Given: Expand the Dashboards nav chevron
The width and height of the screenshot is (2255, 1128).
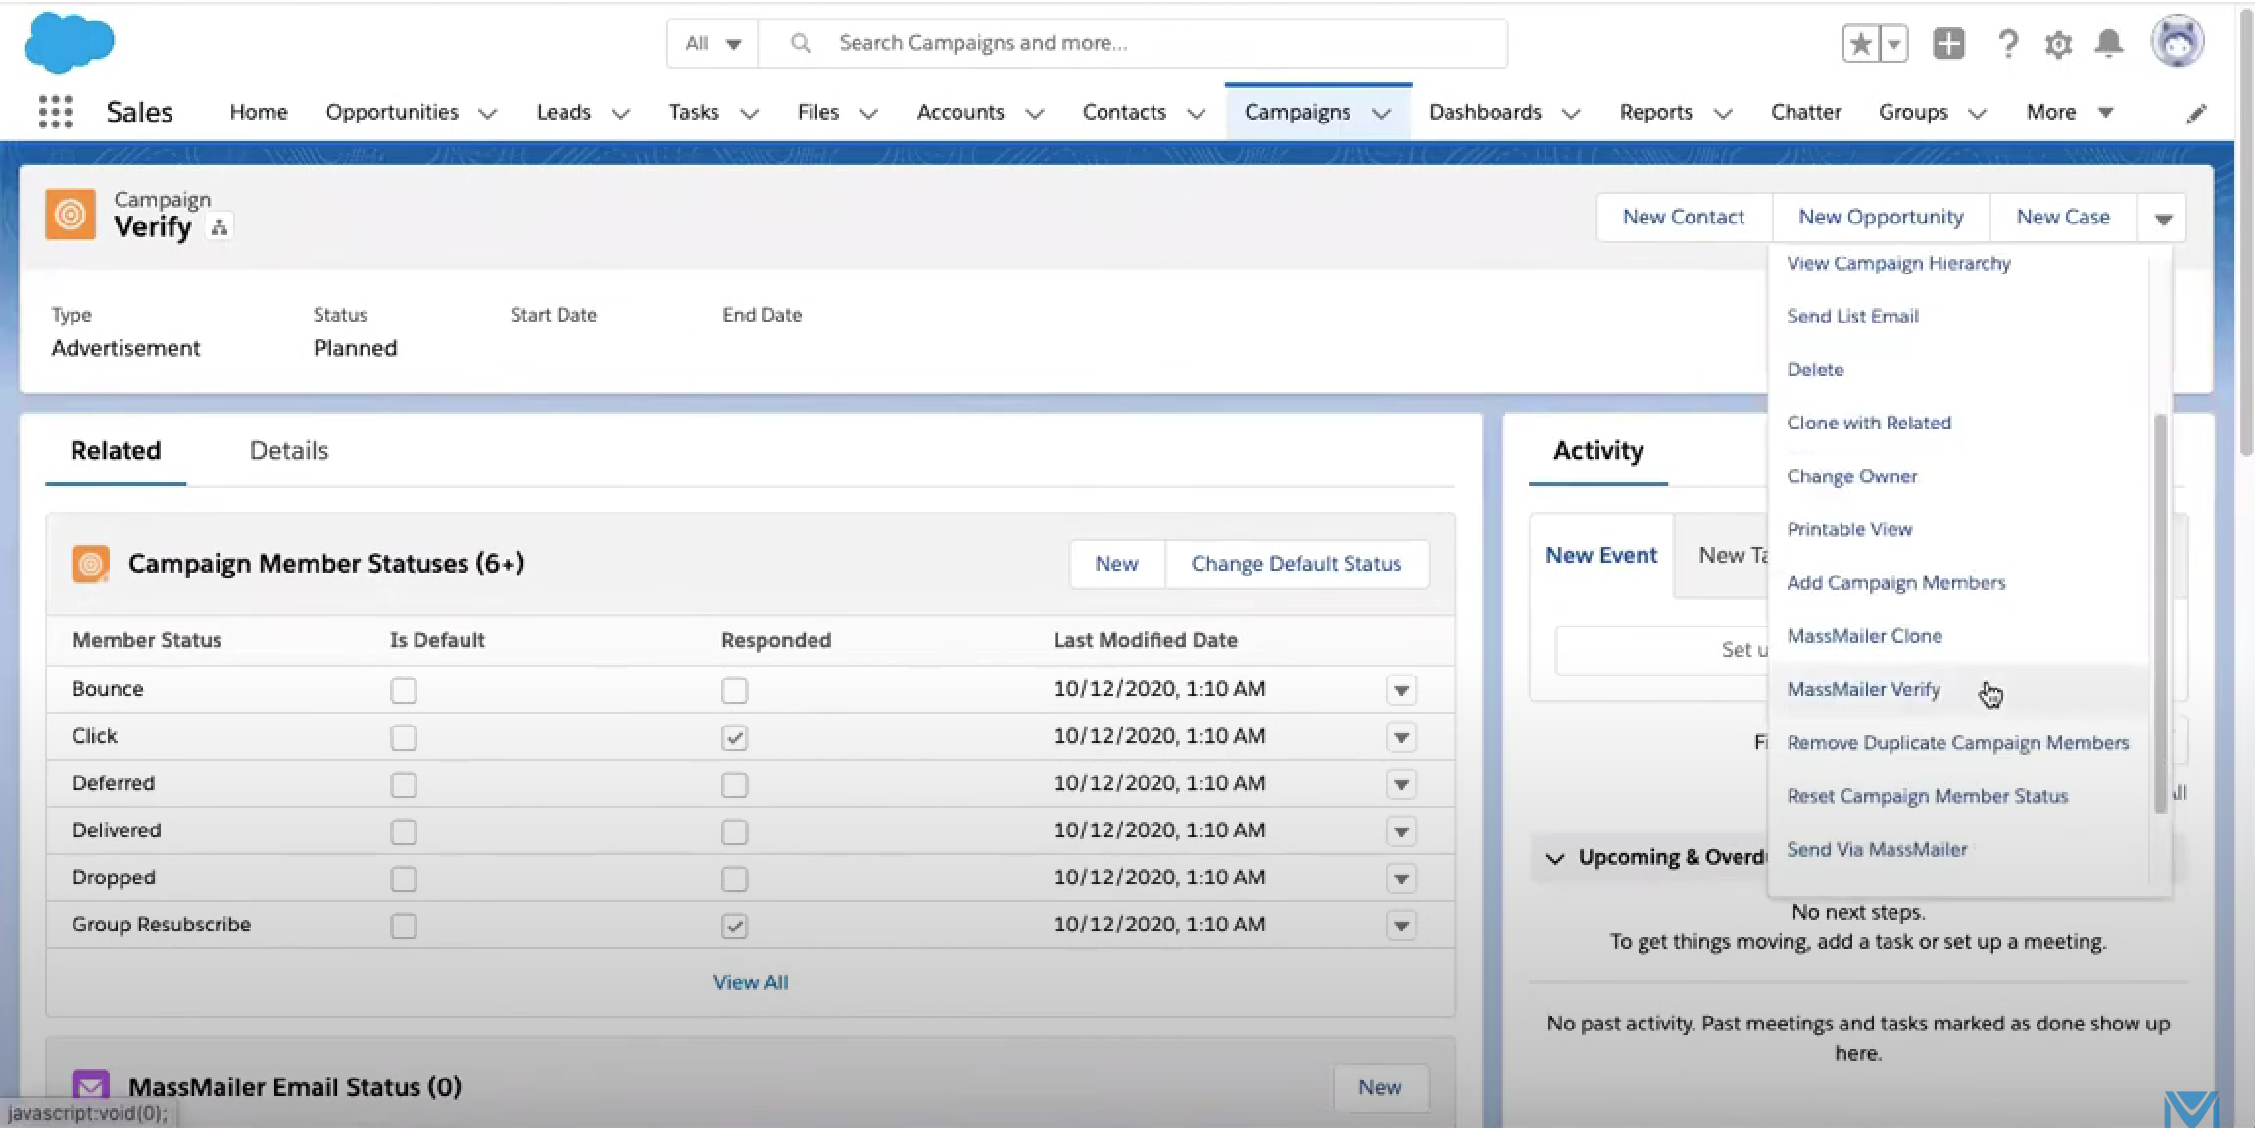Looking at the screenshot, I should click(1571, 114).
